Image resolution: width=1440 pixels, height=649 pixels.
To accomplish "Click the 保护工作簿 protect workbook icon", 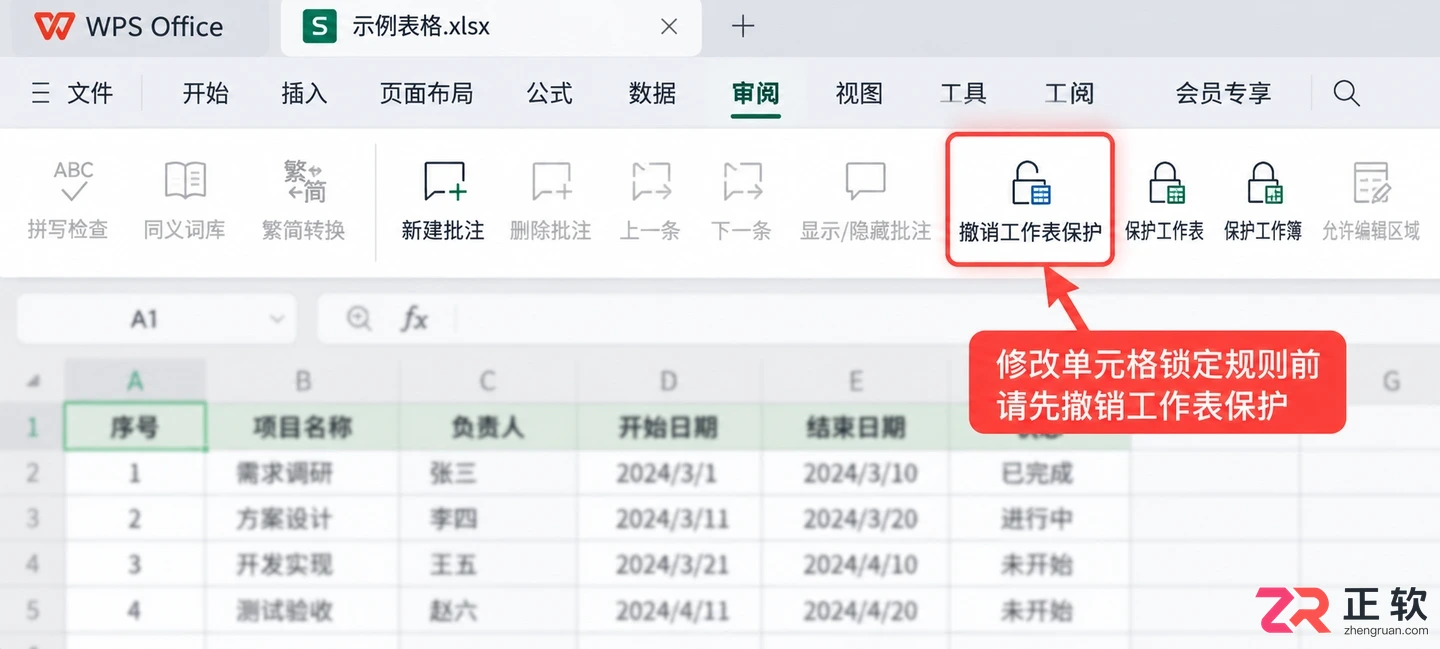I will click(x=1264, y=183).
